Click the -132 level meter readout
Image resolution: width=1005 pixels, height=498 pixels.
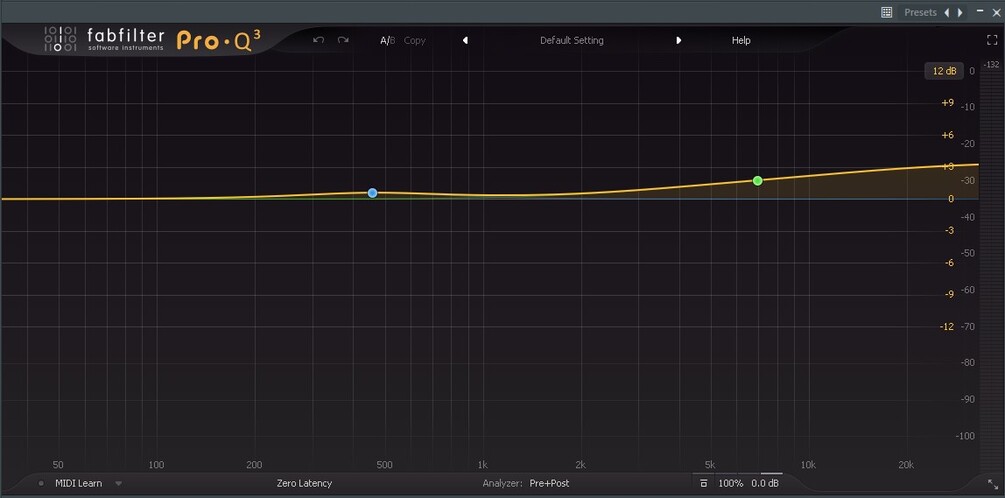tap(992, 65)
